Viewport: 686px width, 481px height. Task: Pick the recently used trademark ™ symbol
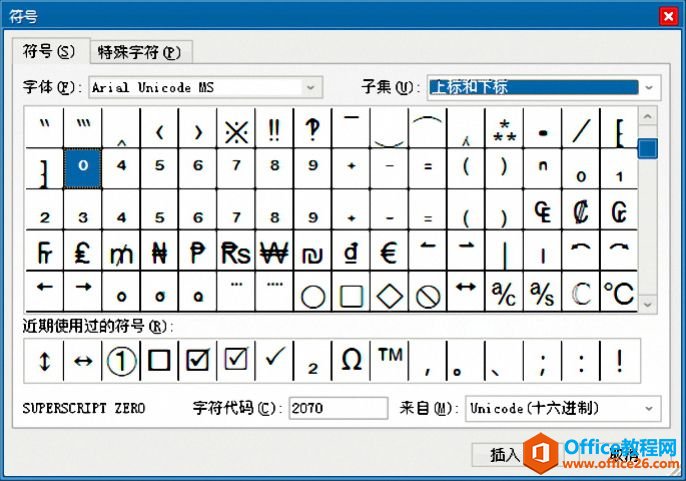tap(389, 361)
